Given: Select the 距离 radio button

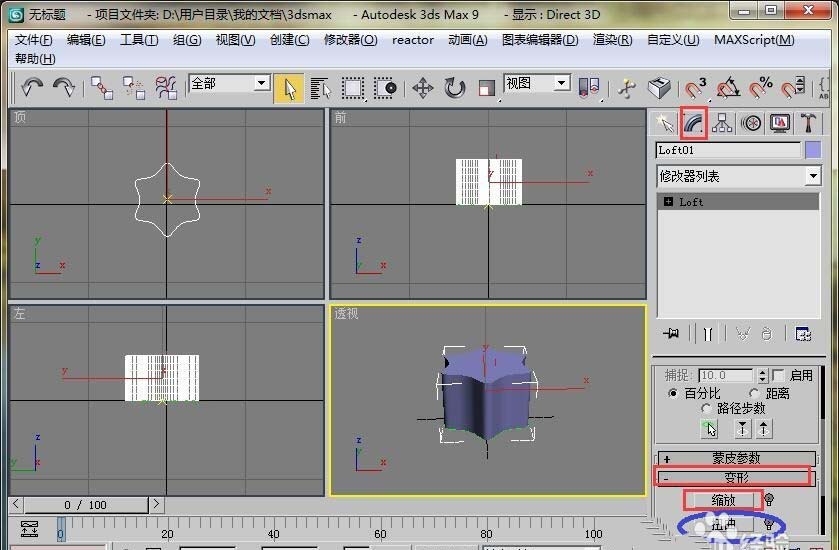Looking at the screenshot, I should (x=753, y=393).
